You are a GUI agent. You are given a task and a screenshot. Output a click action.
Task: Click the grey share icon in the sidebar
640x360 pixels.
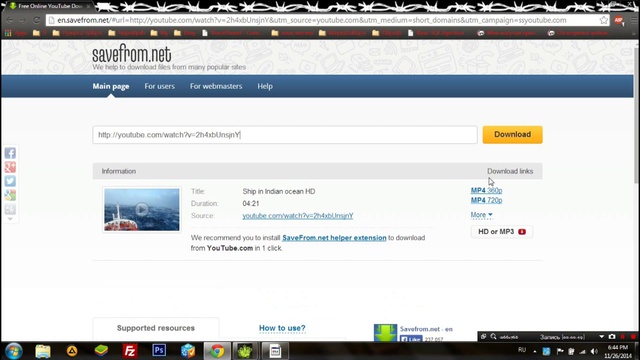[10, 209]
